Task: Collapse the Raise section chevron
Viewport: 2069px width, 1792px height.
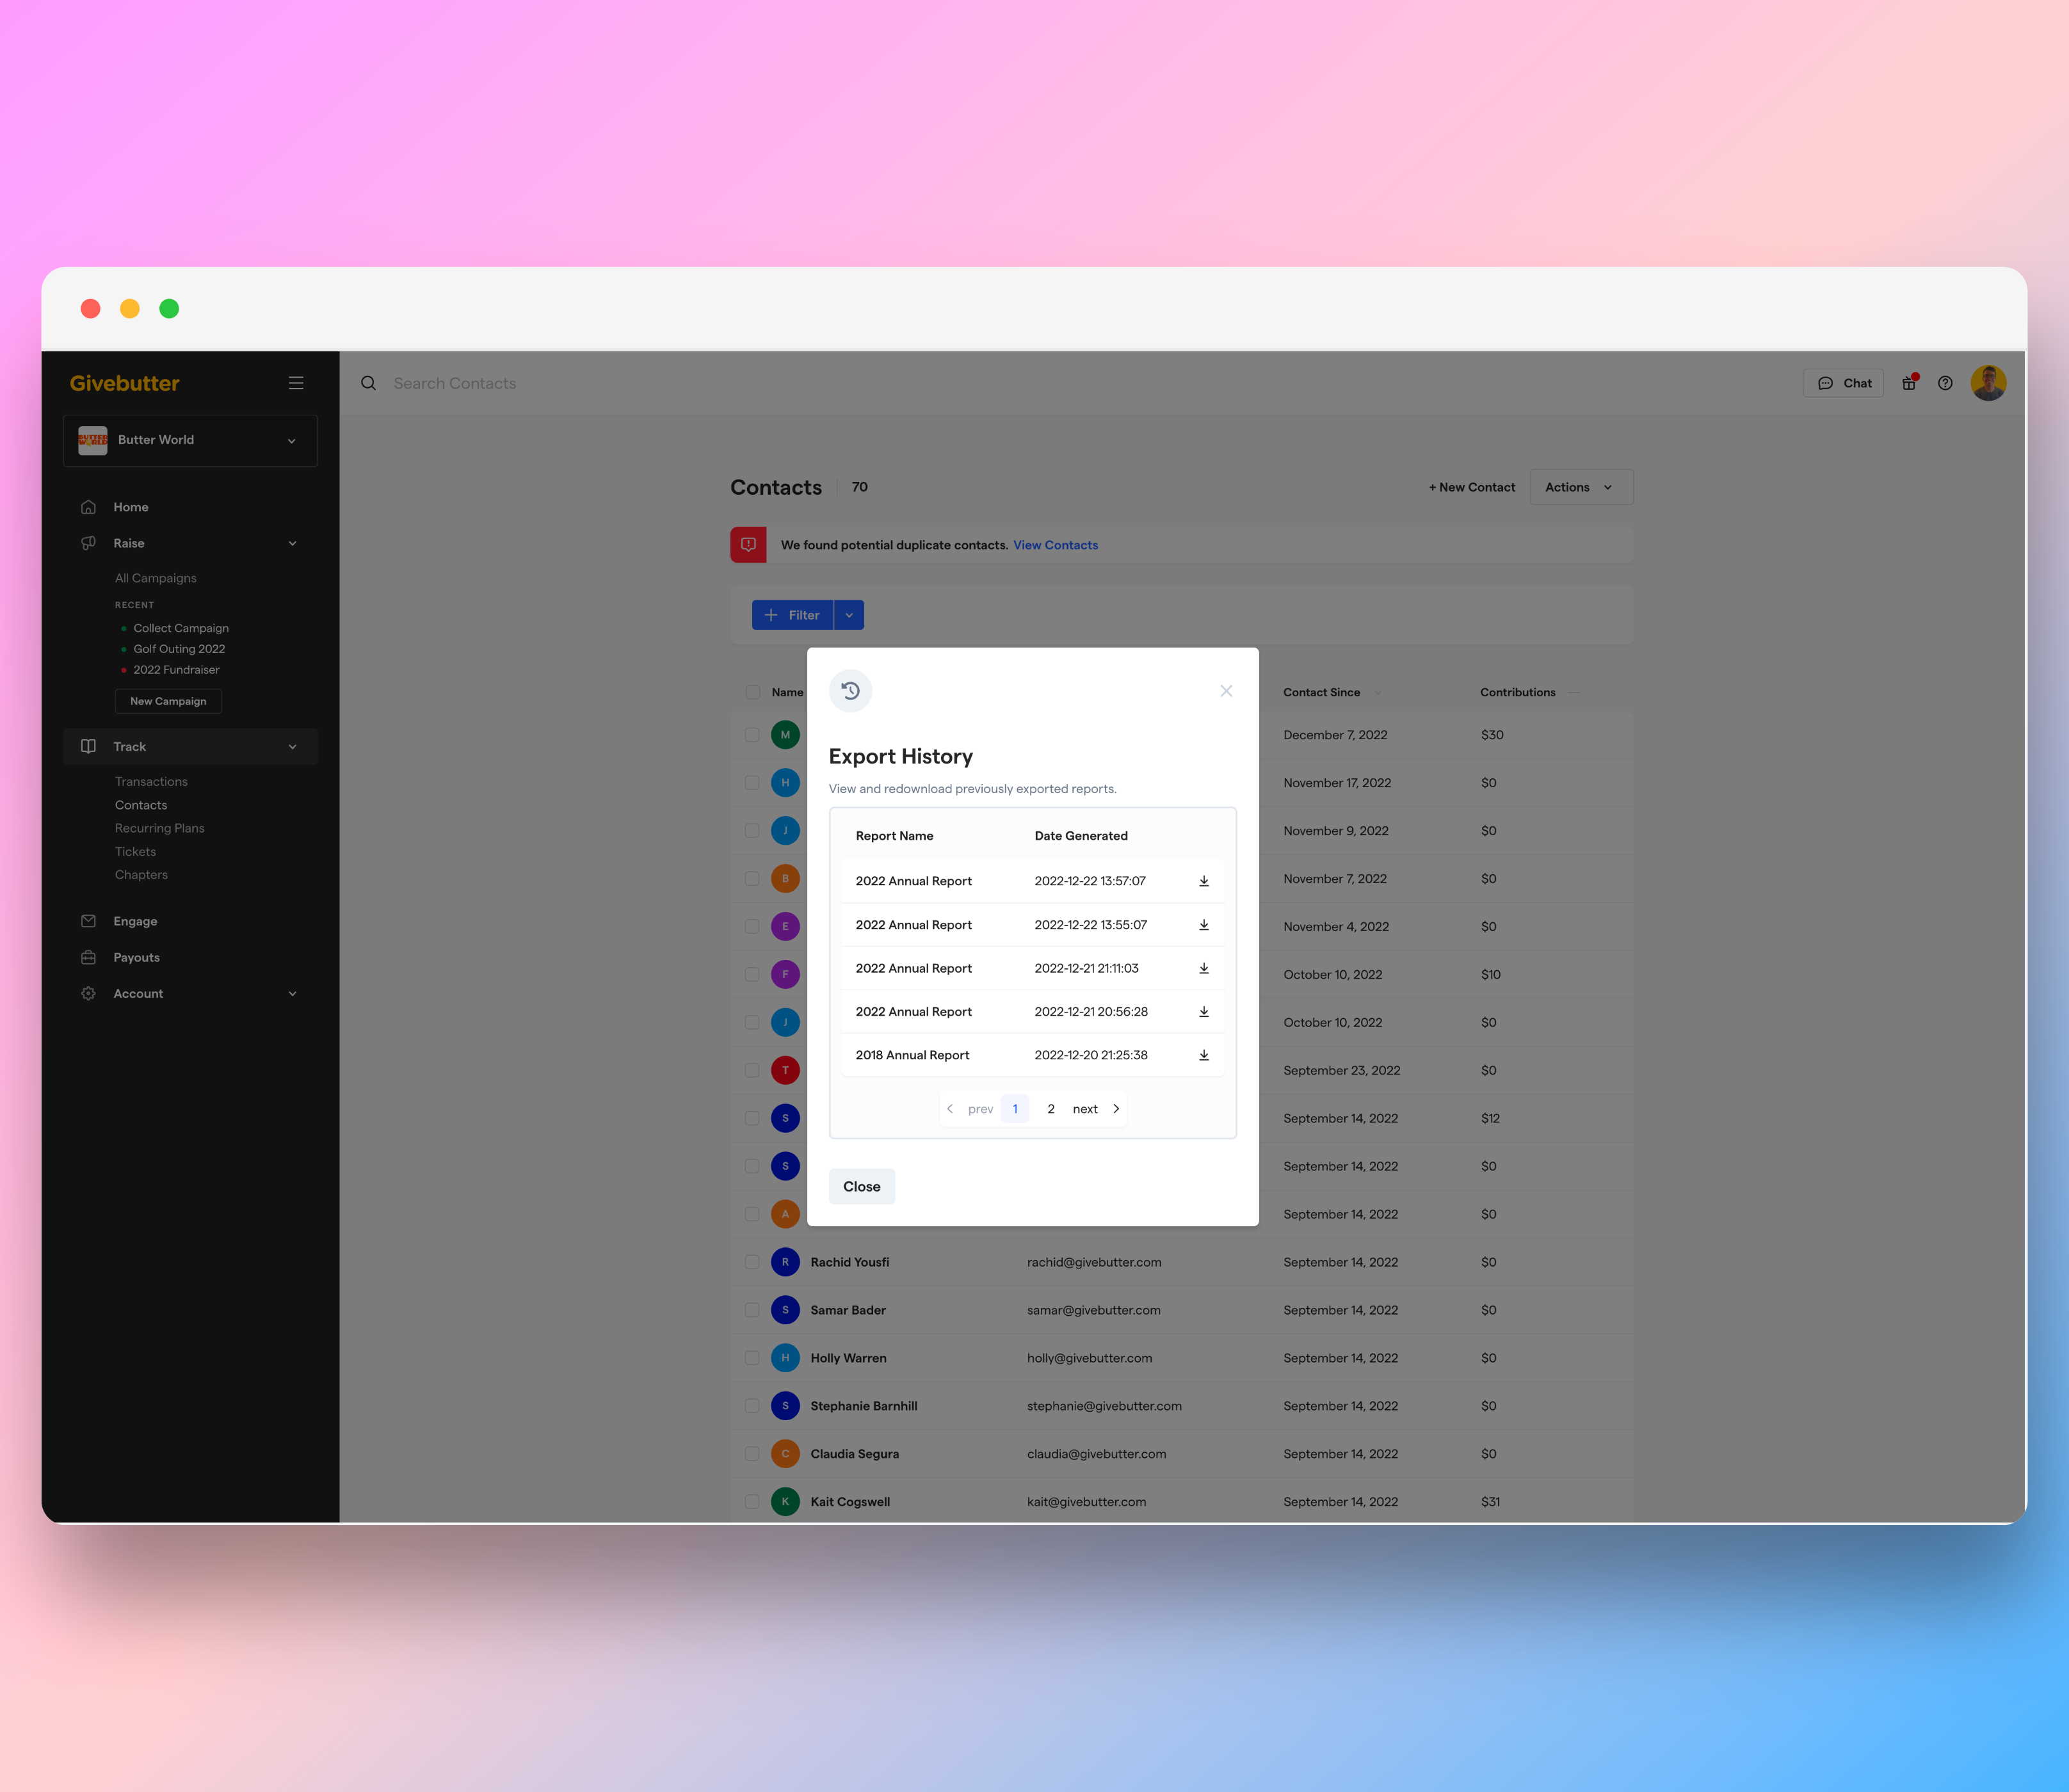Action: (x=292, y=543)
